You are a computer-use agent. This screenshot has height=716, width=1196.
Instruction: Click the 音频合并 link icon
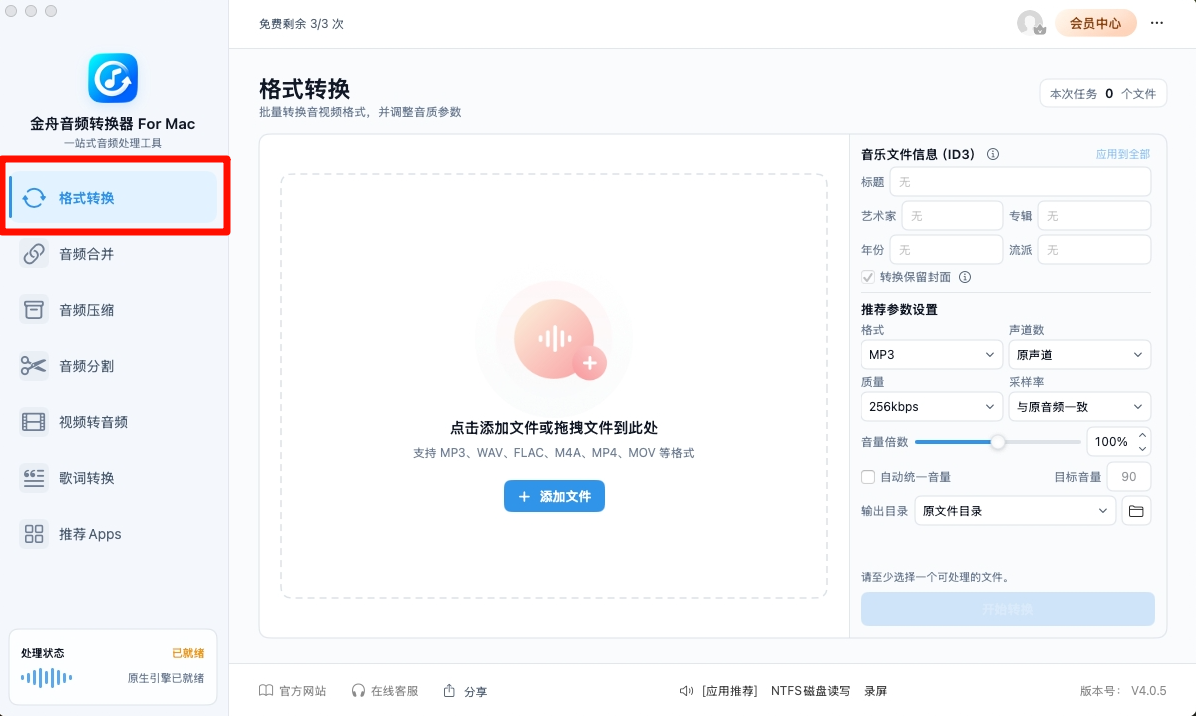pyautogui.click(x=34, y=254)
